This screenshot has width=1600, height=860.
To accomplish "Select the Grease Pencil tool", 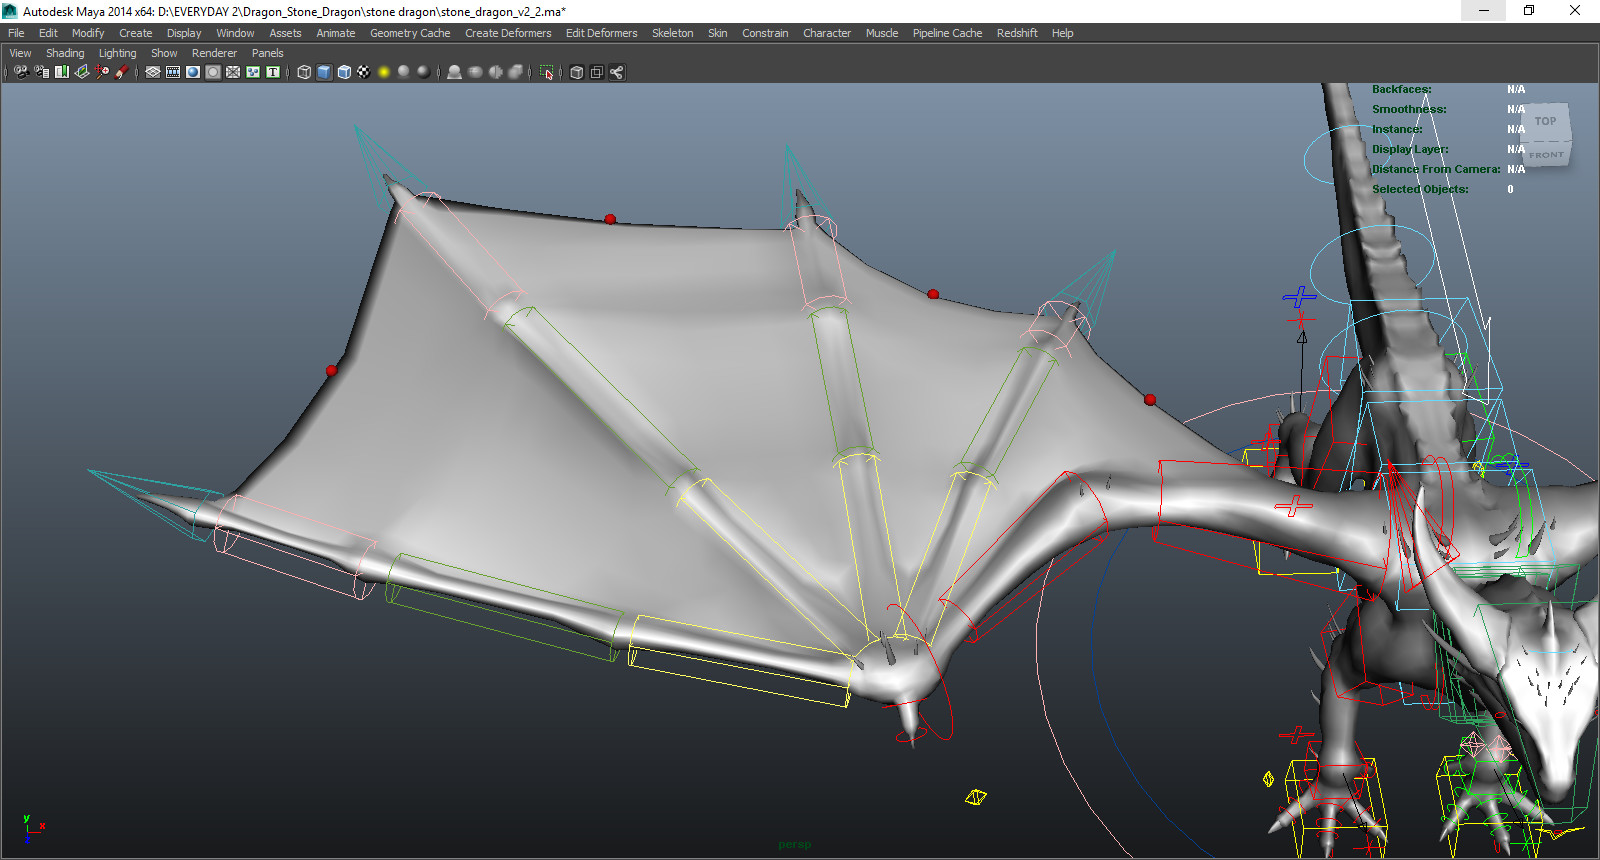I will pyautogui.click(x=122, y=72).
